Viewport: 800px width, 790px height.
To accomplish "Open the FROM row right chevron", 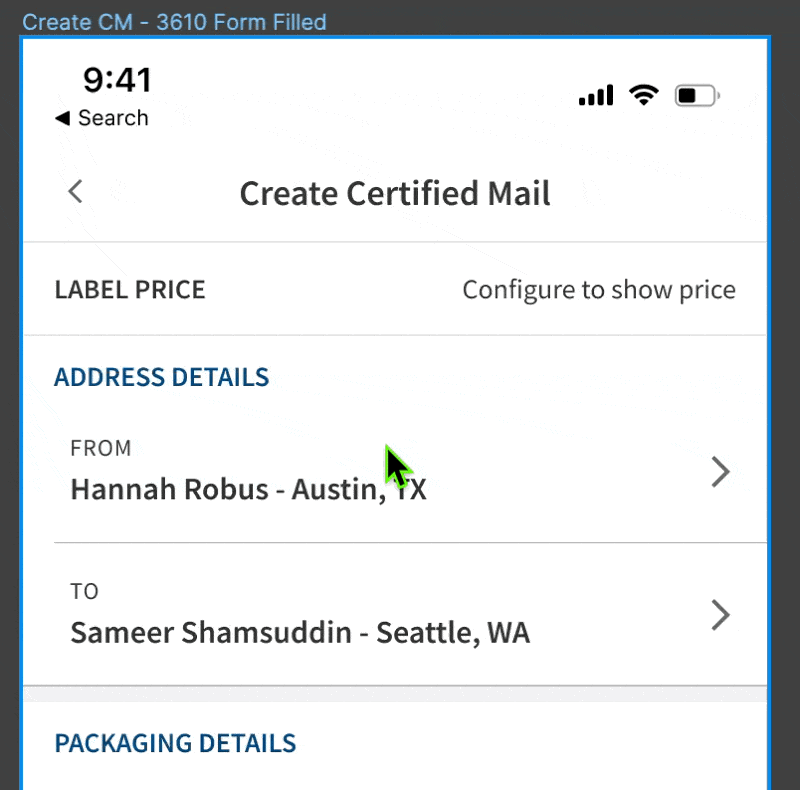I will (720, 472).
